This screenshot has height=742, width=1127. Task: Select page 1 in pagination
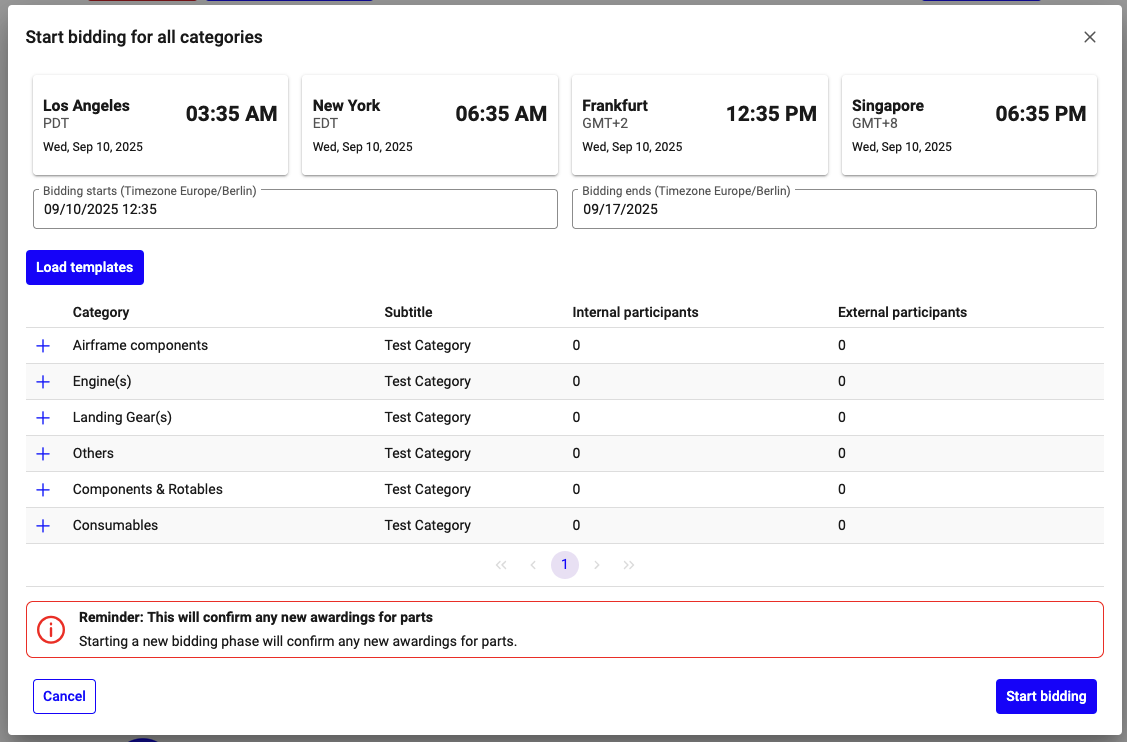pyautogui.click(x=565, y=565)
